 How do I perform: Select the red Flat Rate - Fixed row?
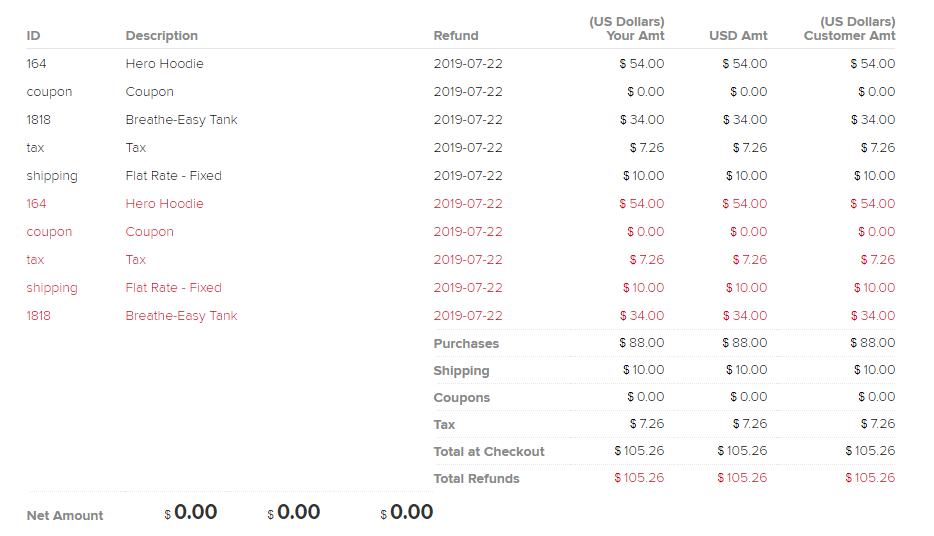click(460, 288)
